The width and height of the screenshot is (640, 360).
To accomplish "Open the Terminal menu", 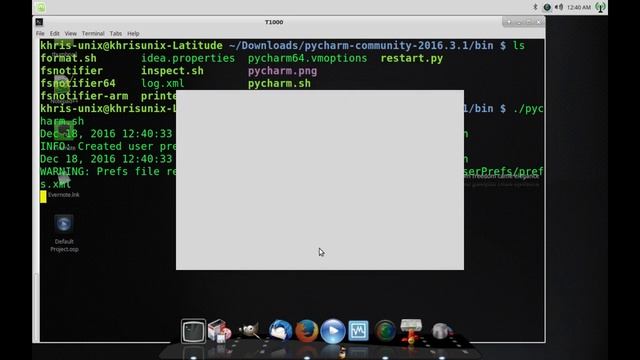I will point(93,33).
